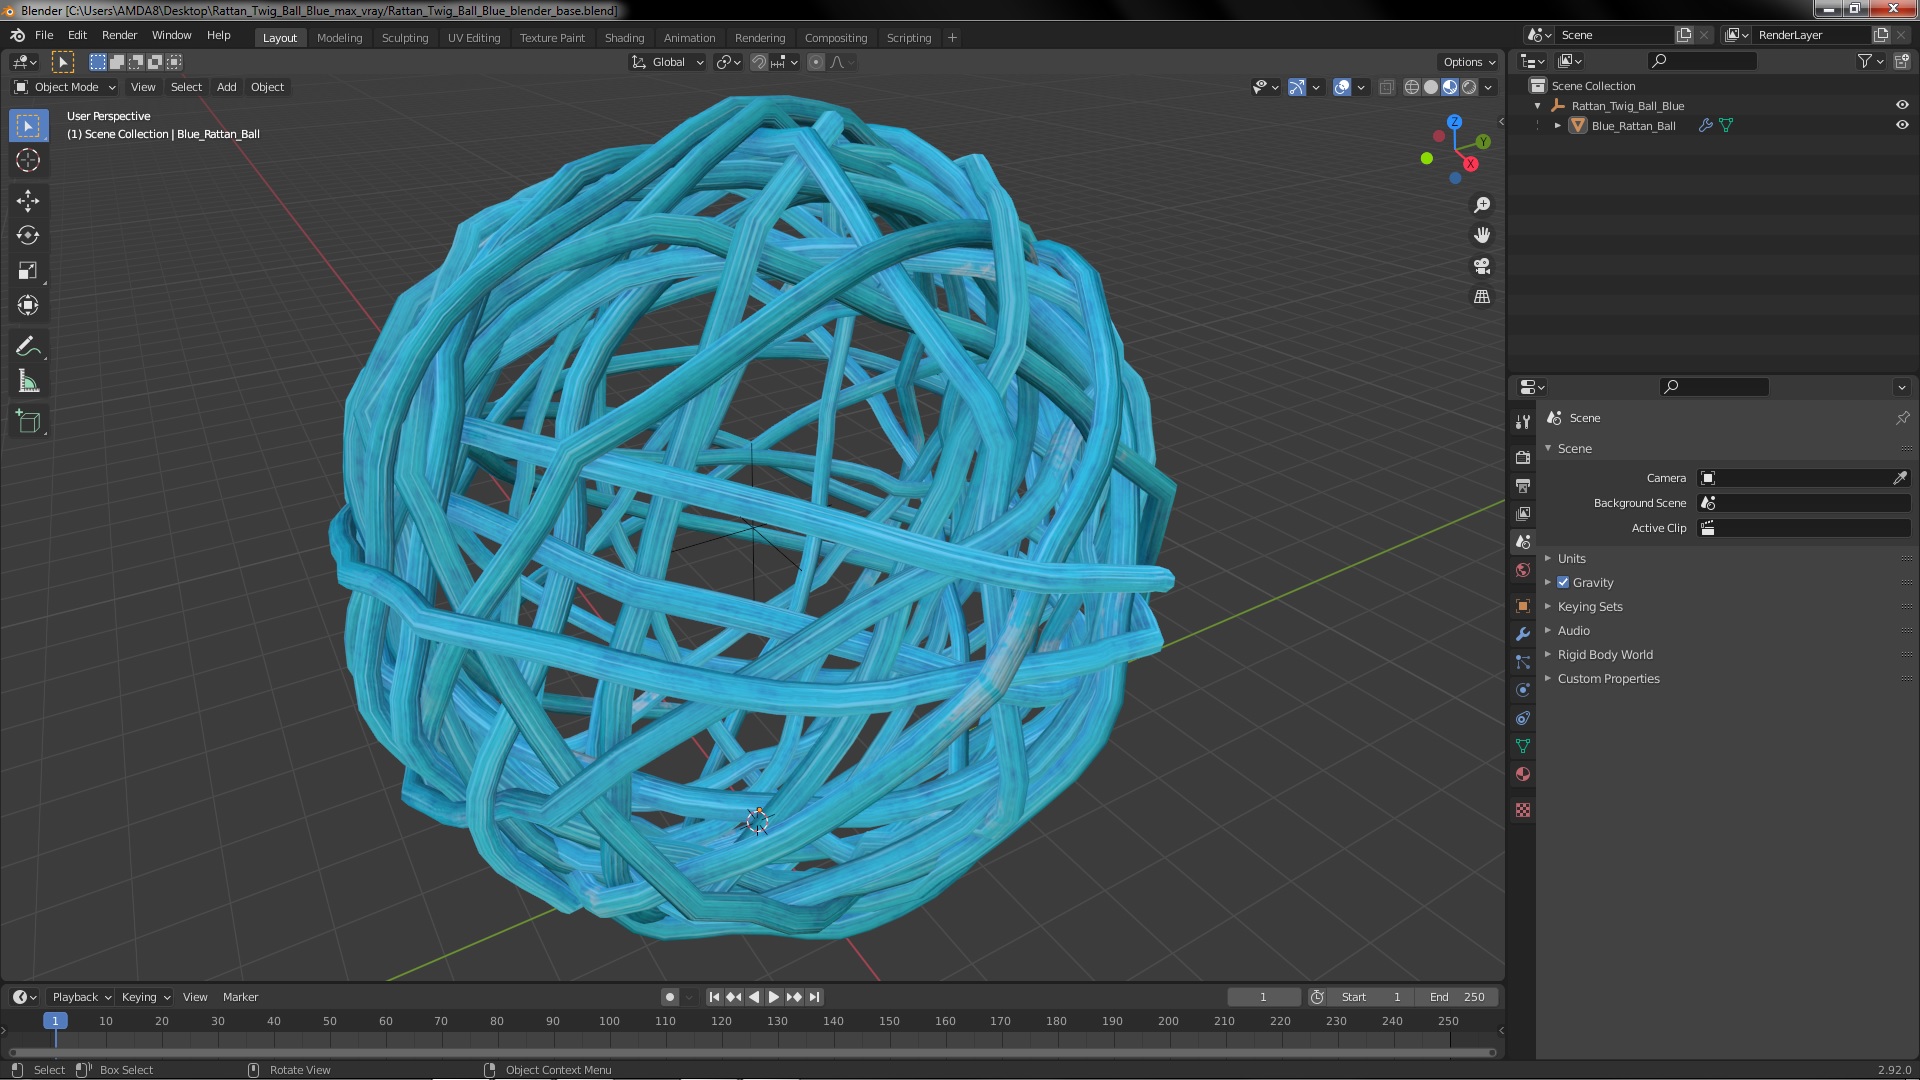Hide the Blue_Rattan_Ball object in viewport
Screen dimensions: 1920x1080
pos(1902,125)
